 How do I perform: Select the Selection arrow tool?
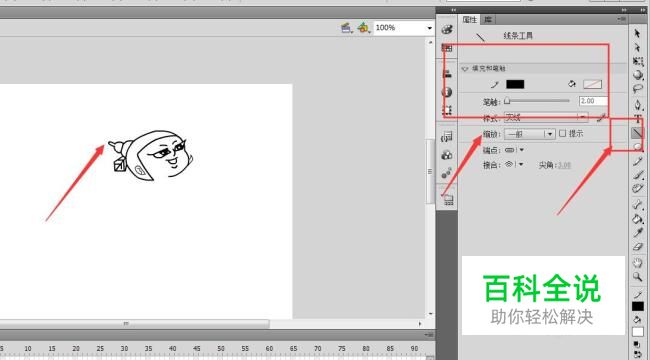[638, 34]
